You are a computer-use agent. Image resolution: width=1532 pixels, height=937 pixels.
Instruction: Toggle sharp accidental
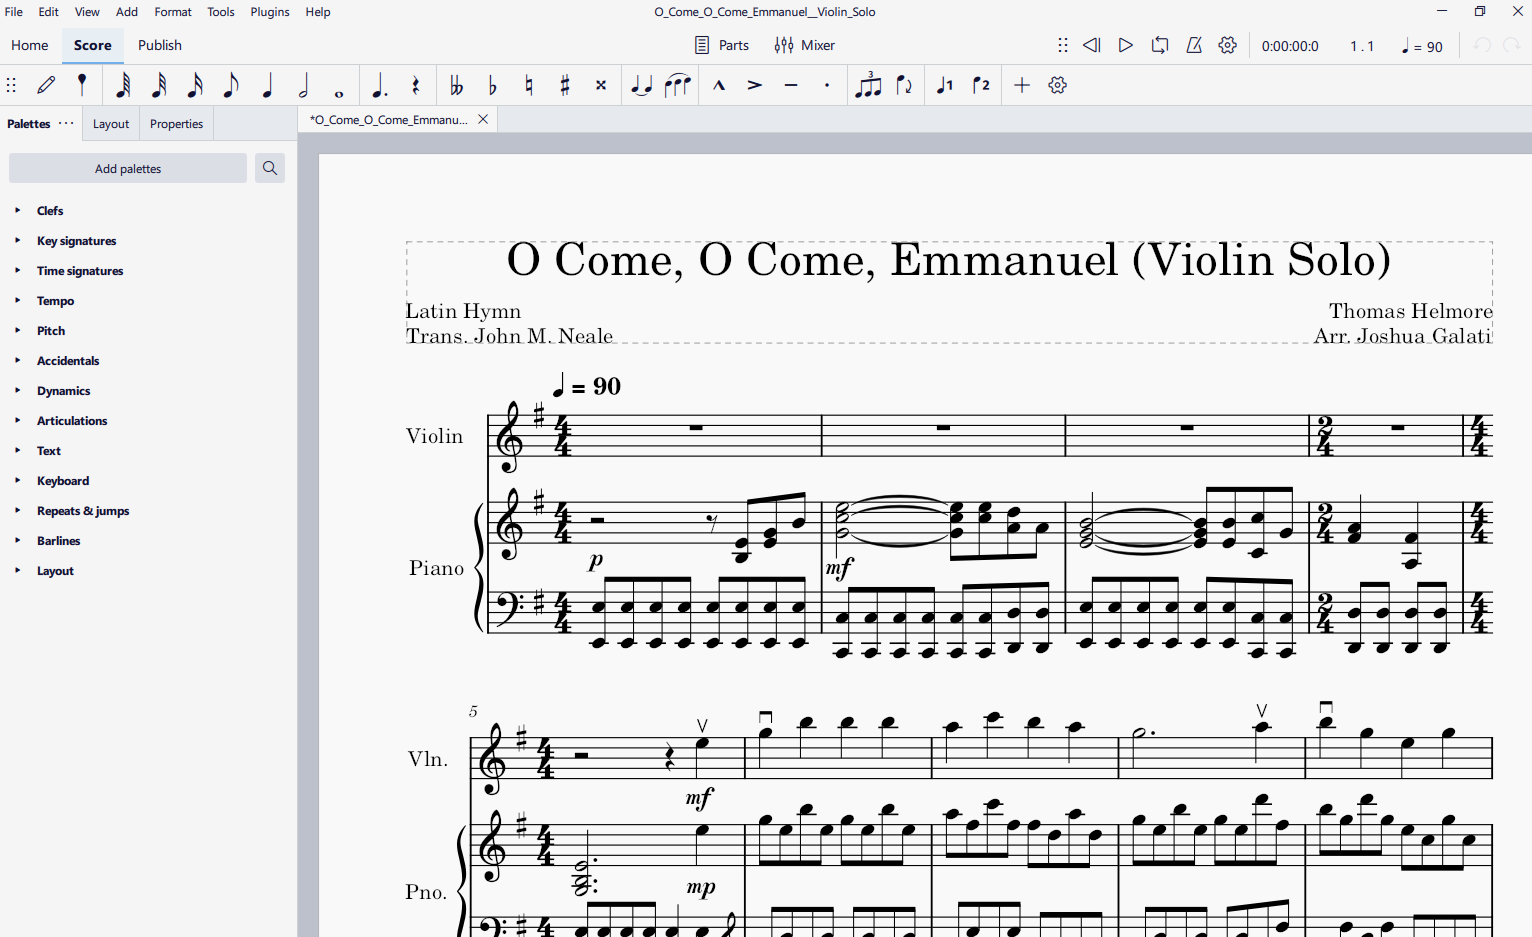[565, 85]
